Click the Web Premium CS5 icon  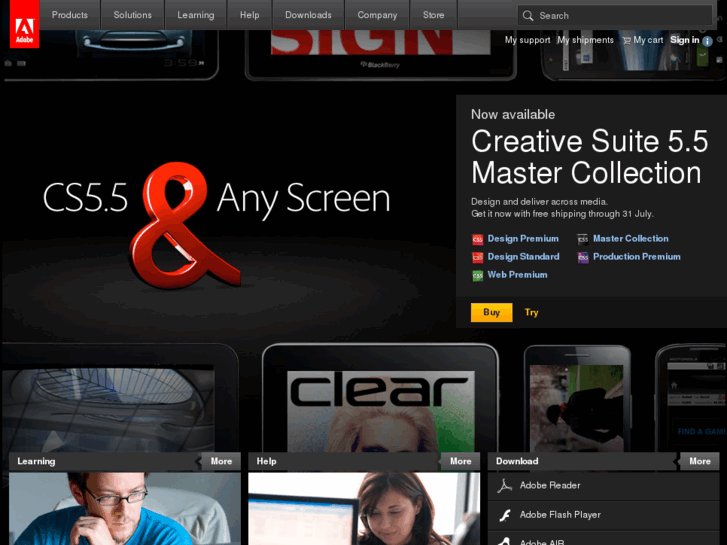point(478,276)
